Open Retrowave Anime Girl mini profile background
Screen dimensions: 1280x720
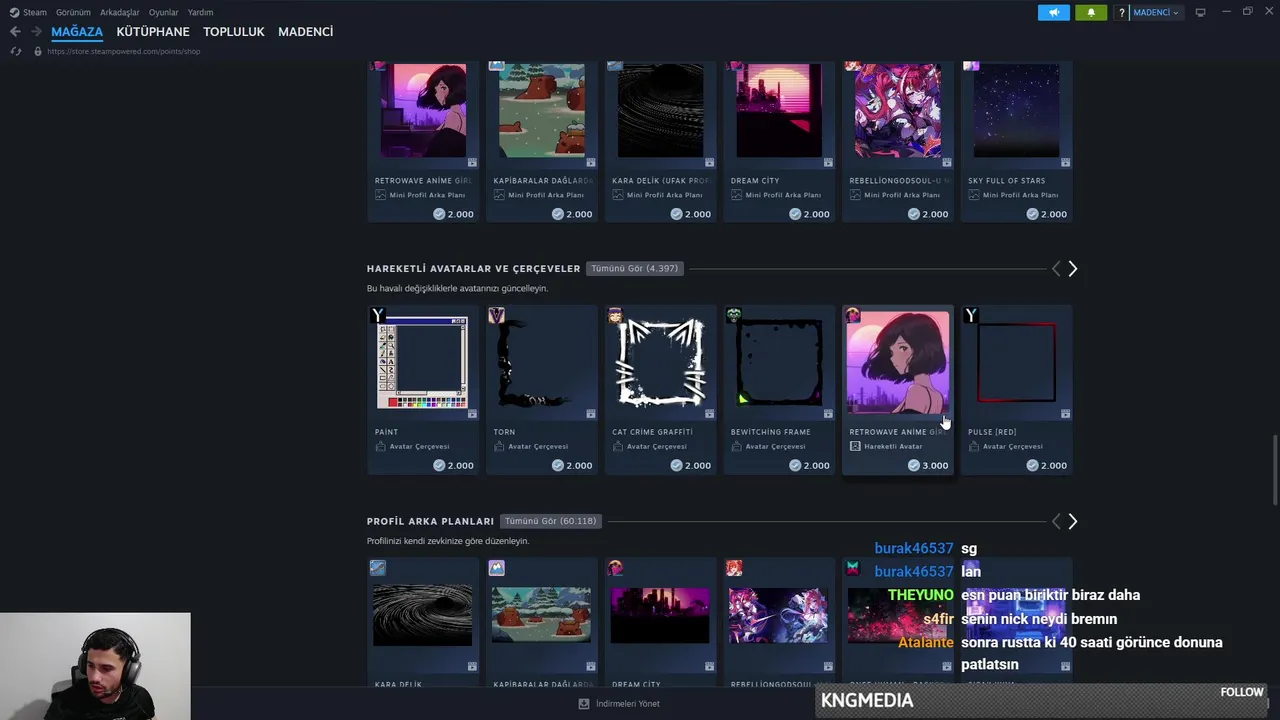click(422, 141)
